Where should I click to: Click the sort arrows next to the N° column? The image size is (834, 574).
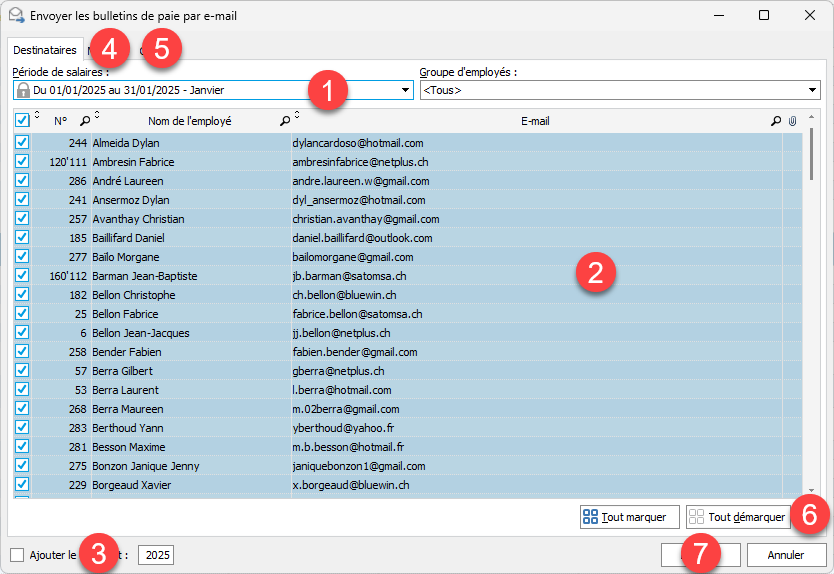point(37,118)
